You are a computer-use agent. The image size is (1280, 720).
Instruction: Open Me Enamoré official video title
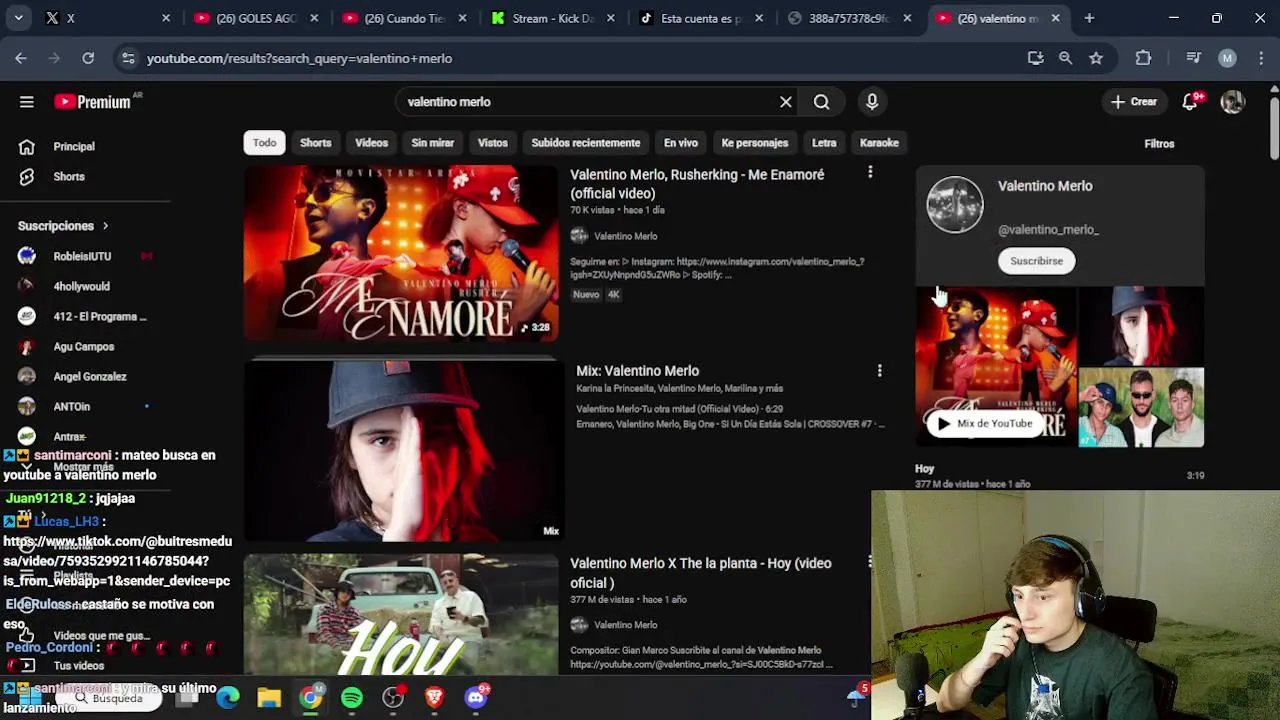point(697,184)
